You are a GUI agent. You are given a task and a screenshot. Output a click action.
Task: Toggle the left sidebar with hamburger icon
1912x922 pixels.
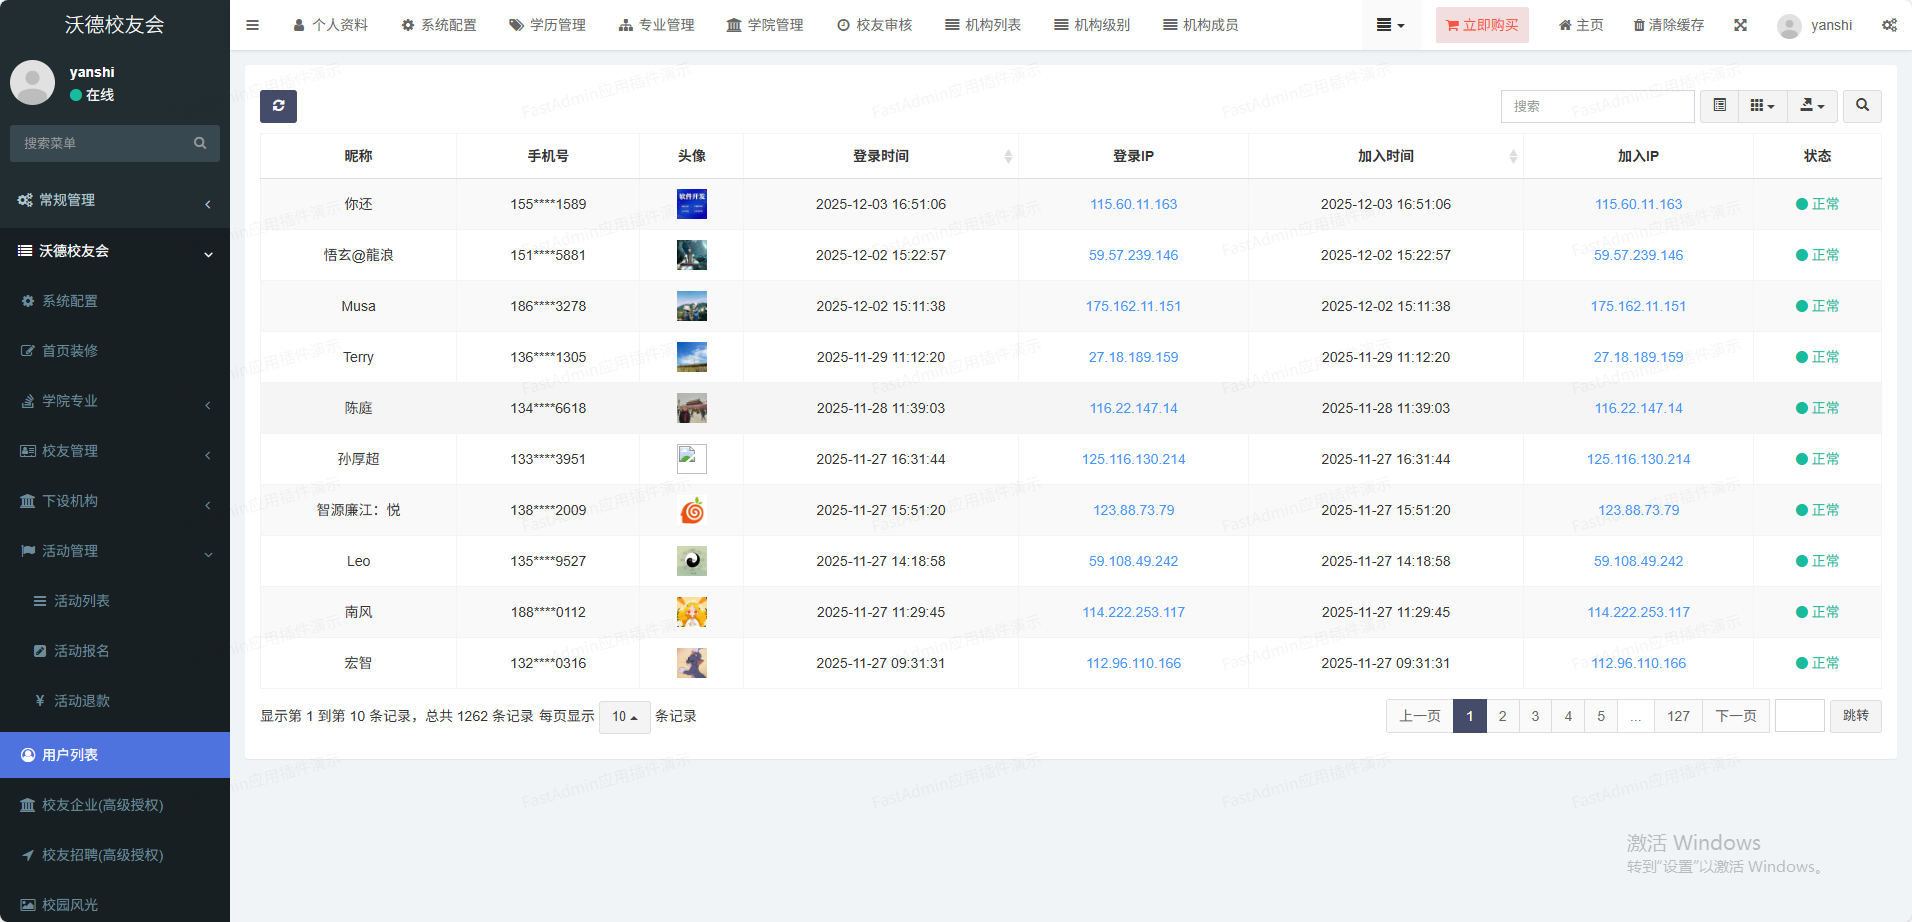(252, 25)
